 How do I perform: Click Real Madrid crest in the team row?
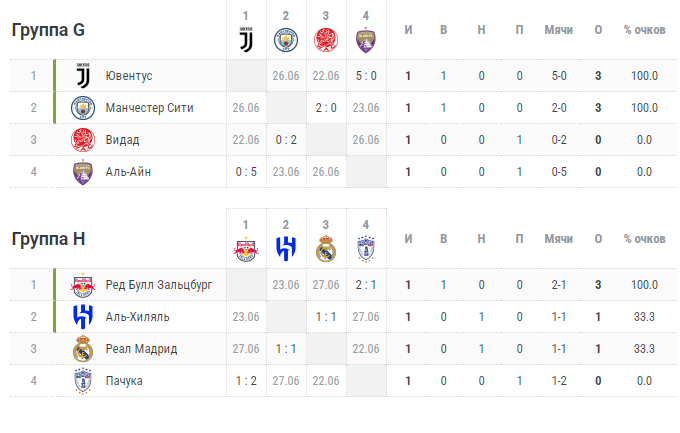(x=83, y=349)
